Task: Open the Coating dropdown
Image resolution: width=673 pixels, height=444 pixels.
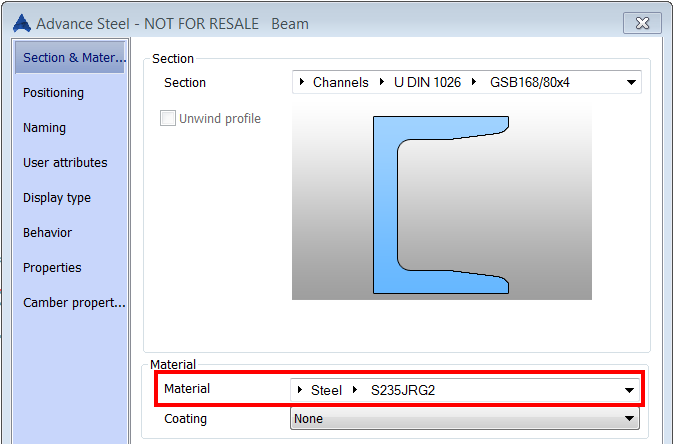Action: coord(465,418)
